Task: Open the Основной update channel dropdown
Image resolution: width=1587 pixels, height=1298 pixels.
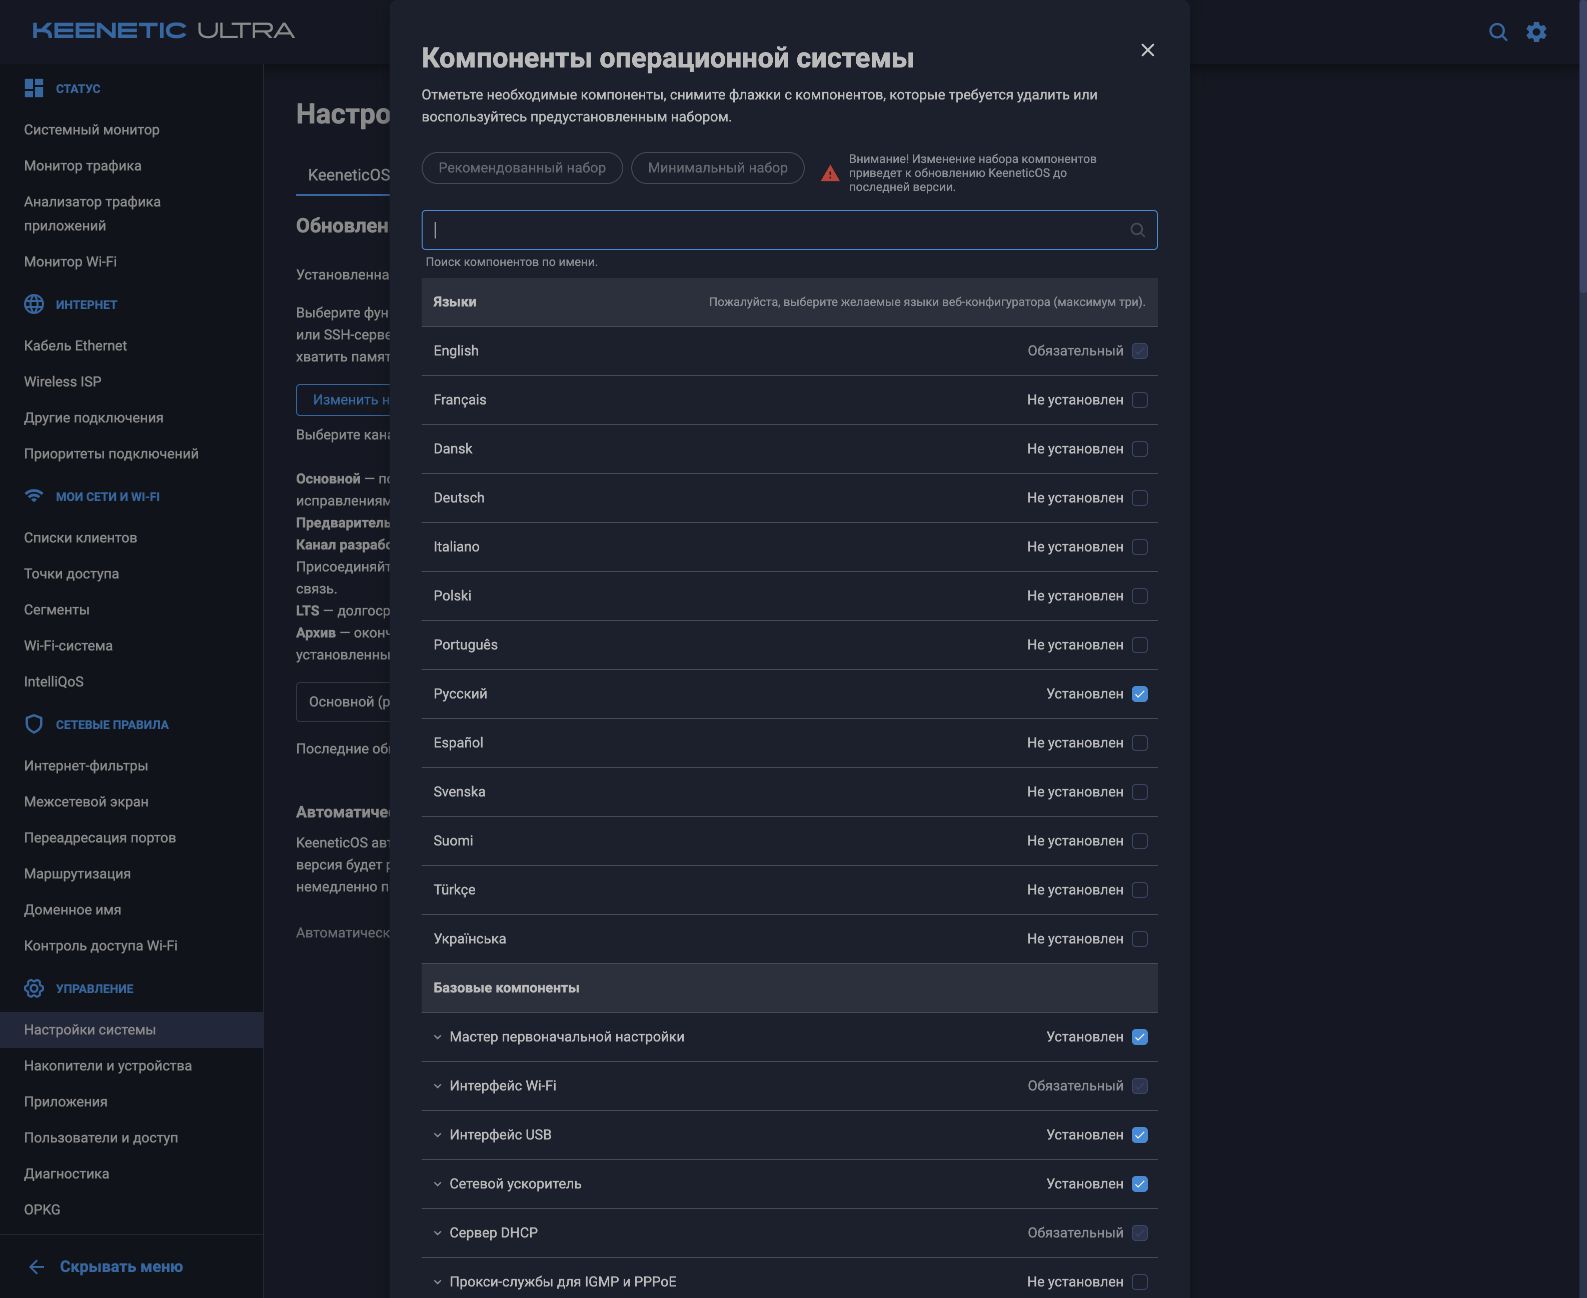Action: click(343, 702)
